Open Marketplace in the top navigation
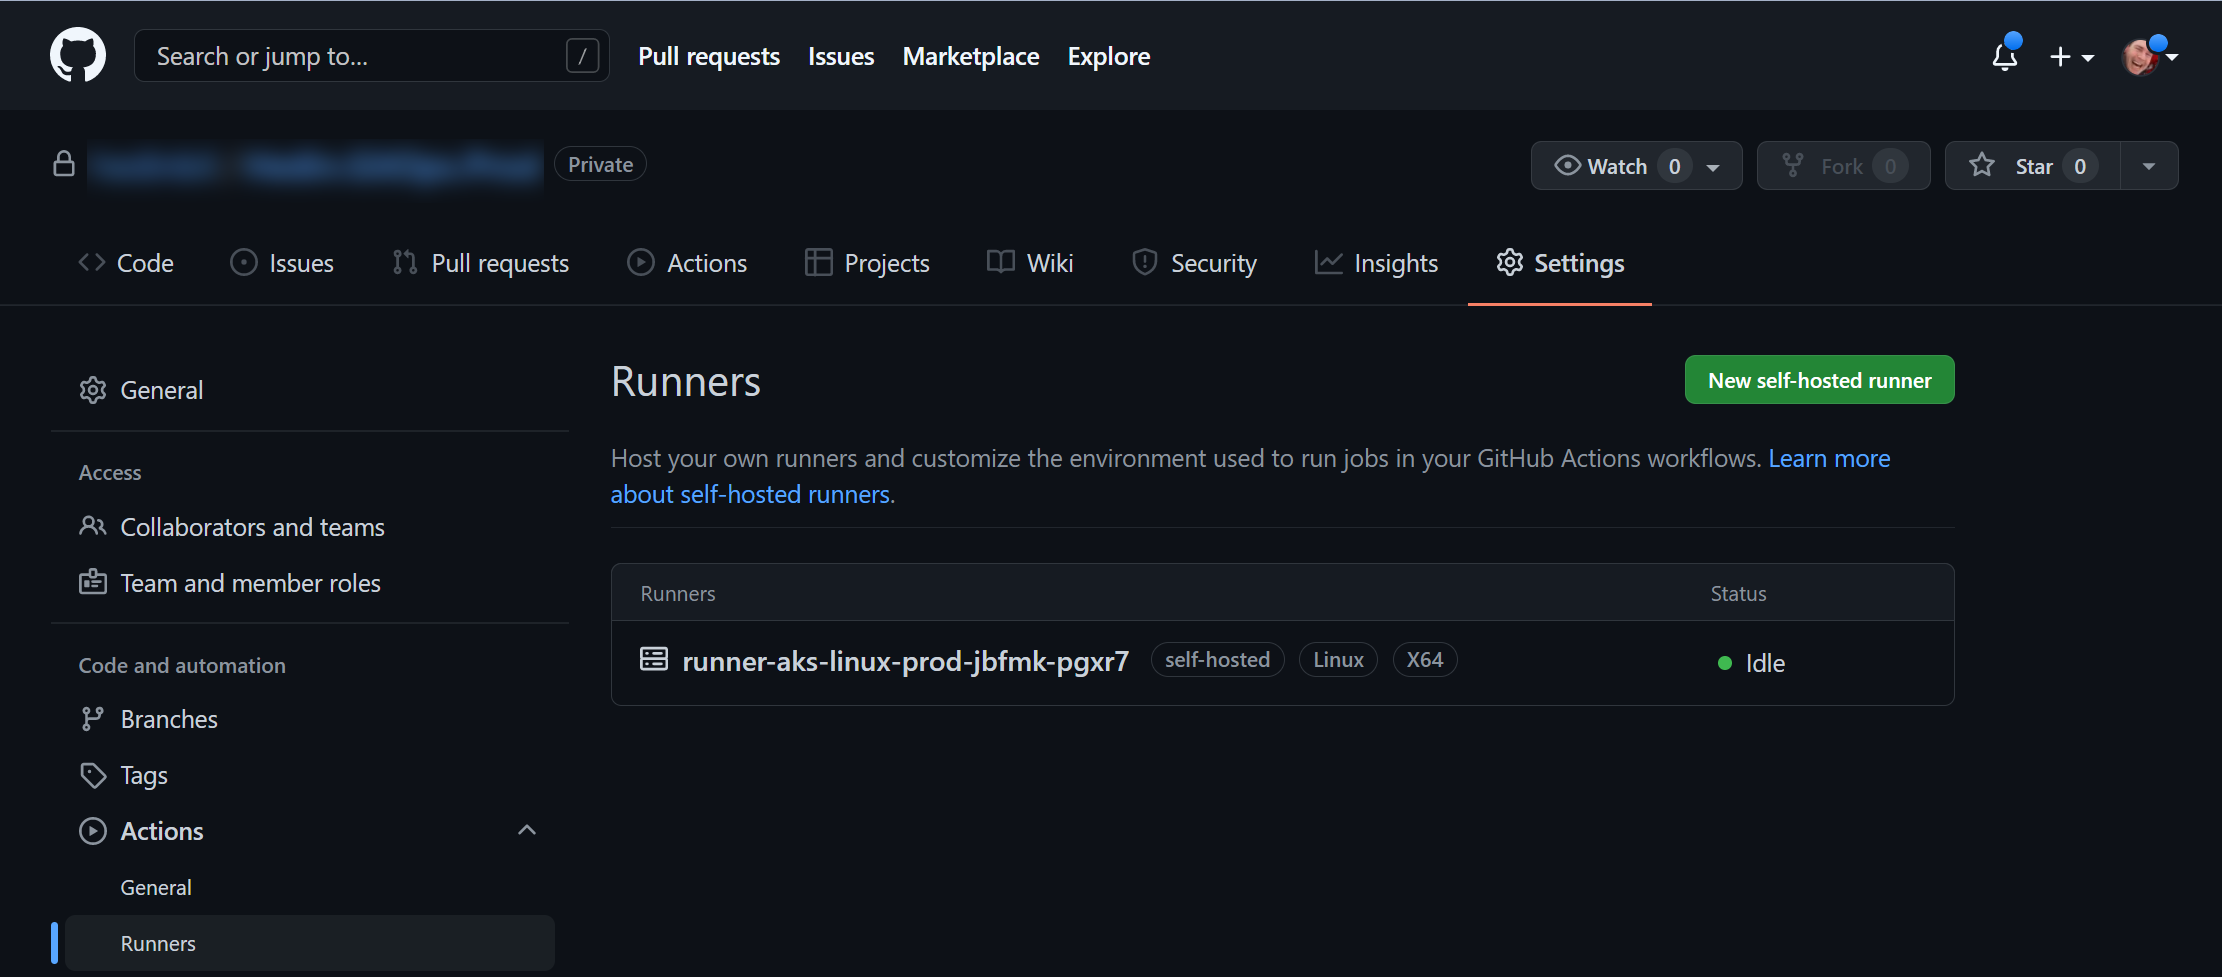Screen dimensions: 2222x977 (x=970, y=57)
